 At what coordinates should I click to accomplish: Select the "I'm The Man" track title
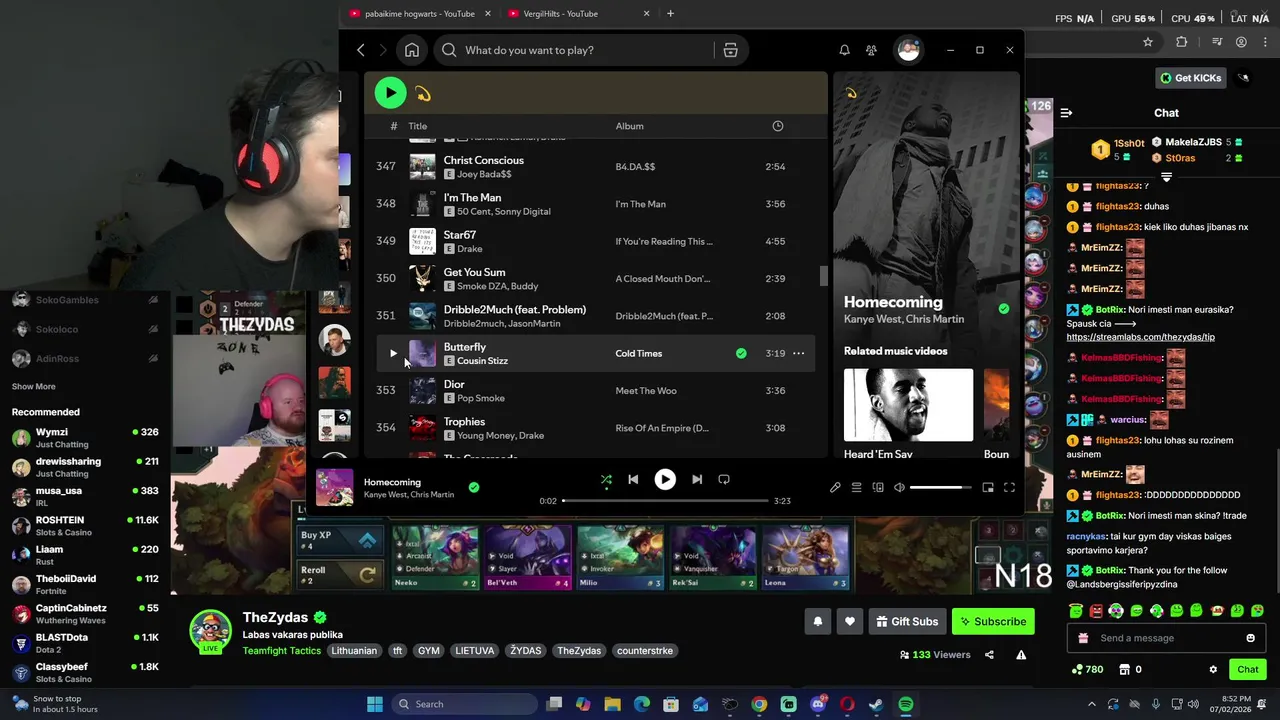click(x=472, y=198)
